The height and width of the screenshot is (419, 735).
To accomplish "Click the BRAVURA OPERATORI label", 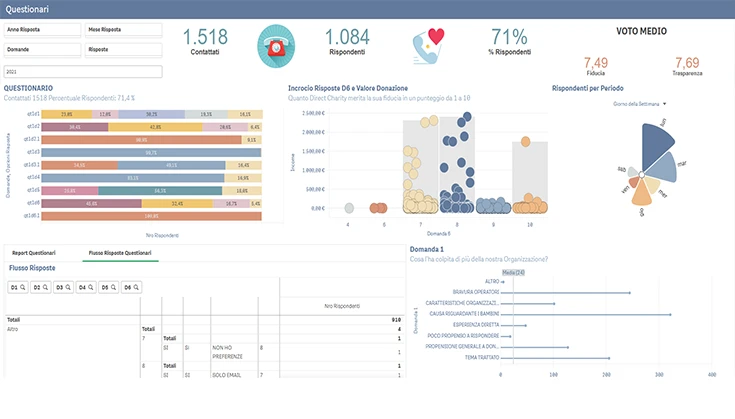I will coord(476,292).
